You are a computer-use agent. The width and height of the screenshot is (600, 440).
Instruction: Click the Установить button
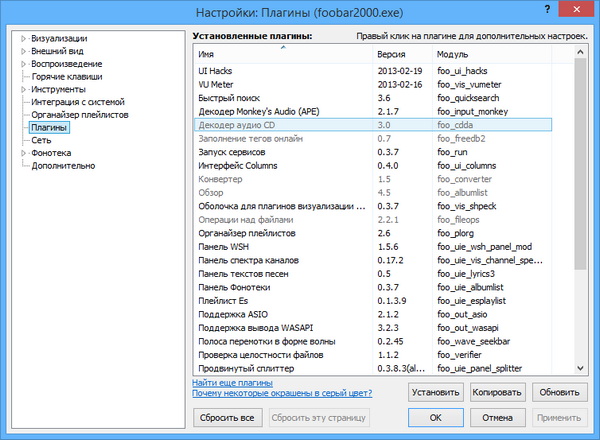point(435,393)
